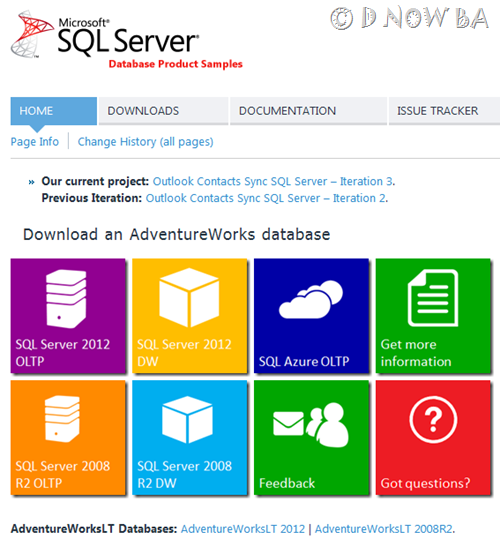The height and width of the screenshot is (539, 500).
Task: Click the Get more information label
Action: [x=416, y=353]
